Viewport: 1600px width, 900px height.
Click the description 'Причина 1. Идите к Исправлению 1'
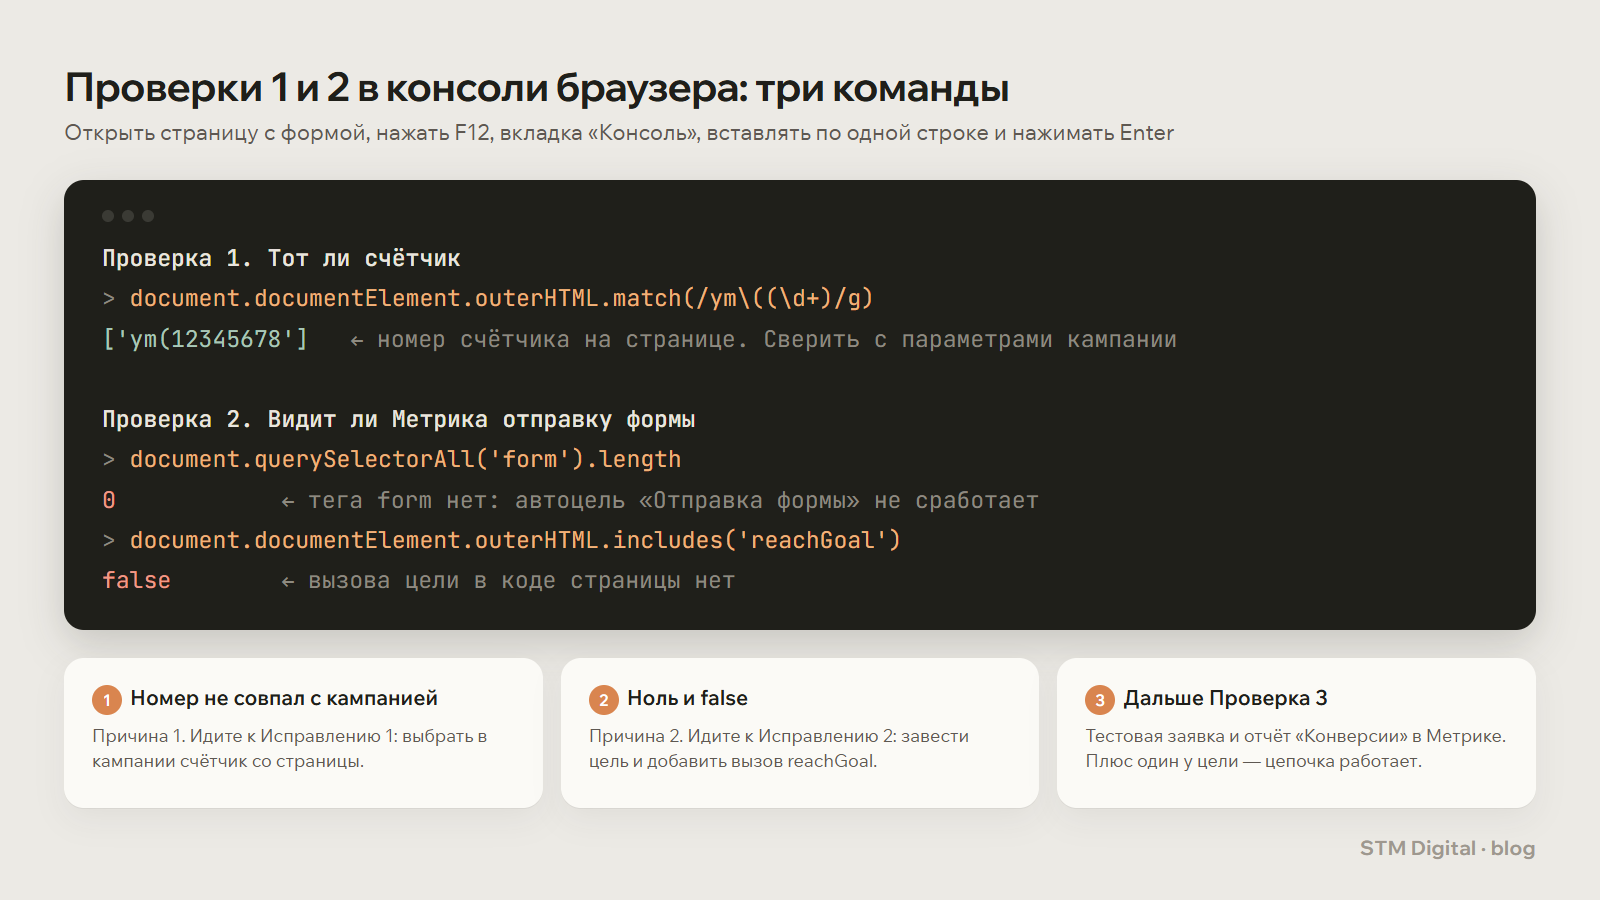point(290,748)
